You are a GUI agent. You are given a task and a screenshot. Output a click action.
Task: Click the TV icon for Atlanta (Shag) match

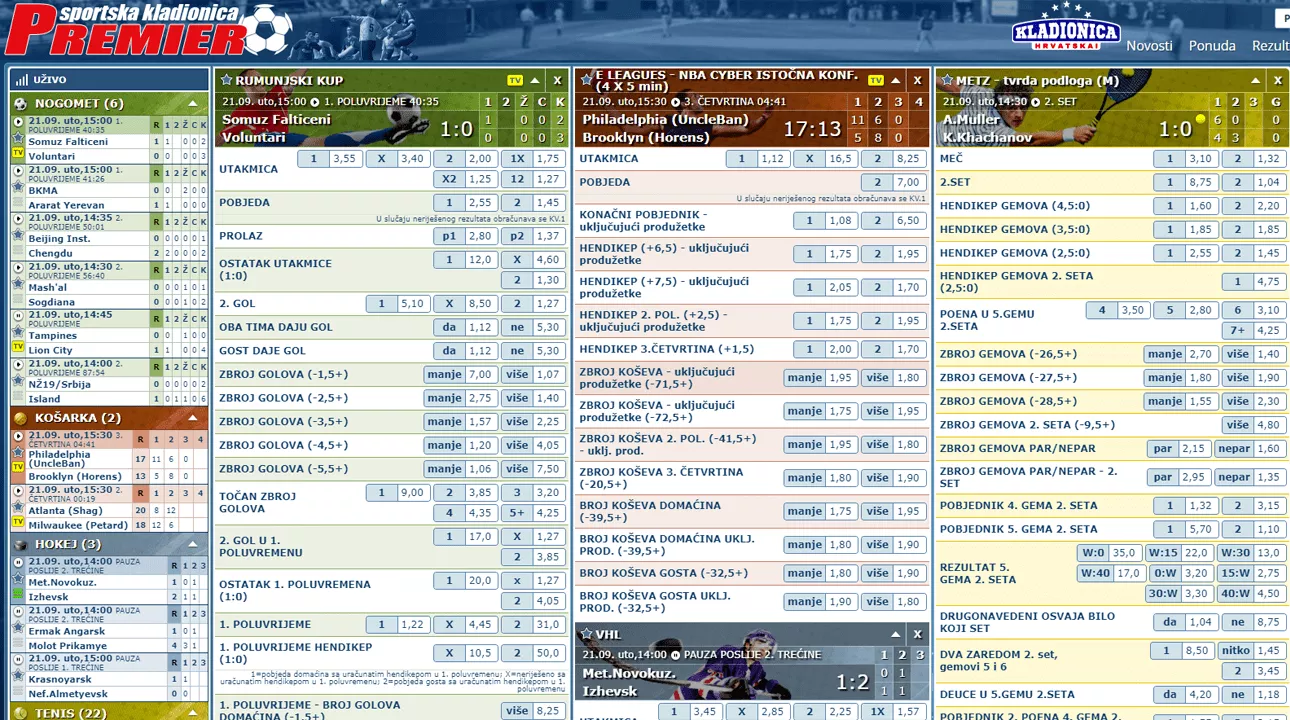[x=17, y=521]
